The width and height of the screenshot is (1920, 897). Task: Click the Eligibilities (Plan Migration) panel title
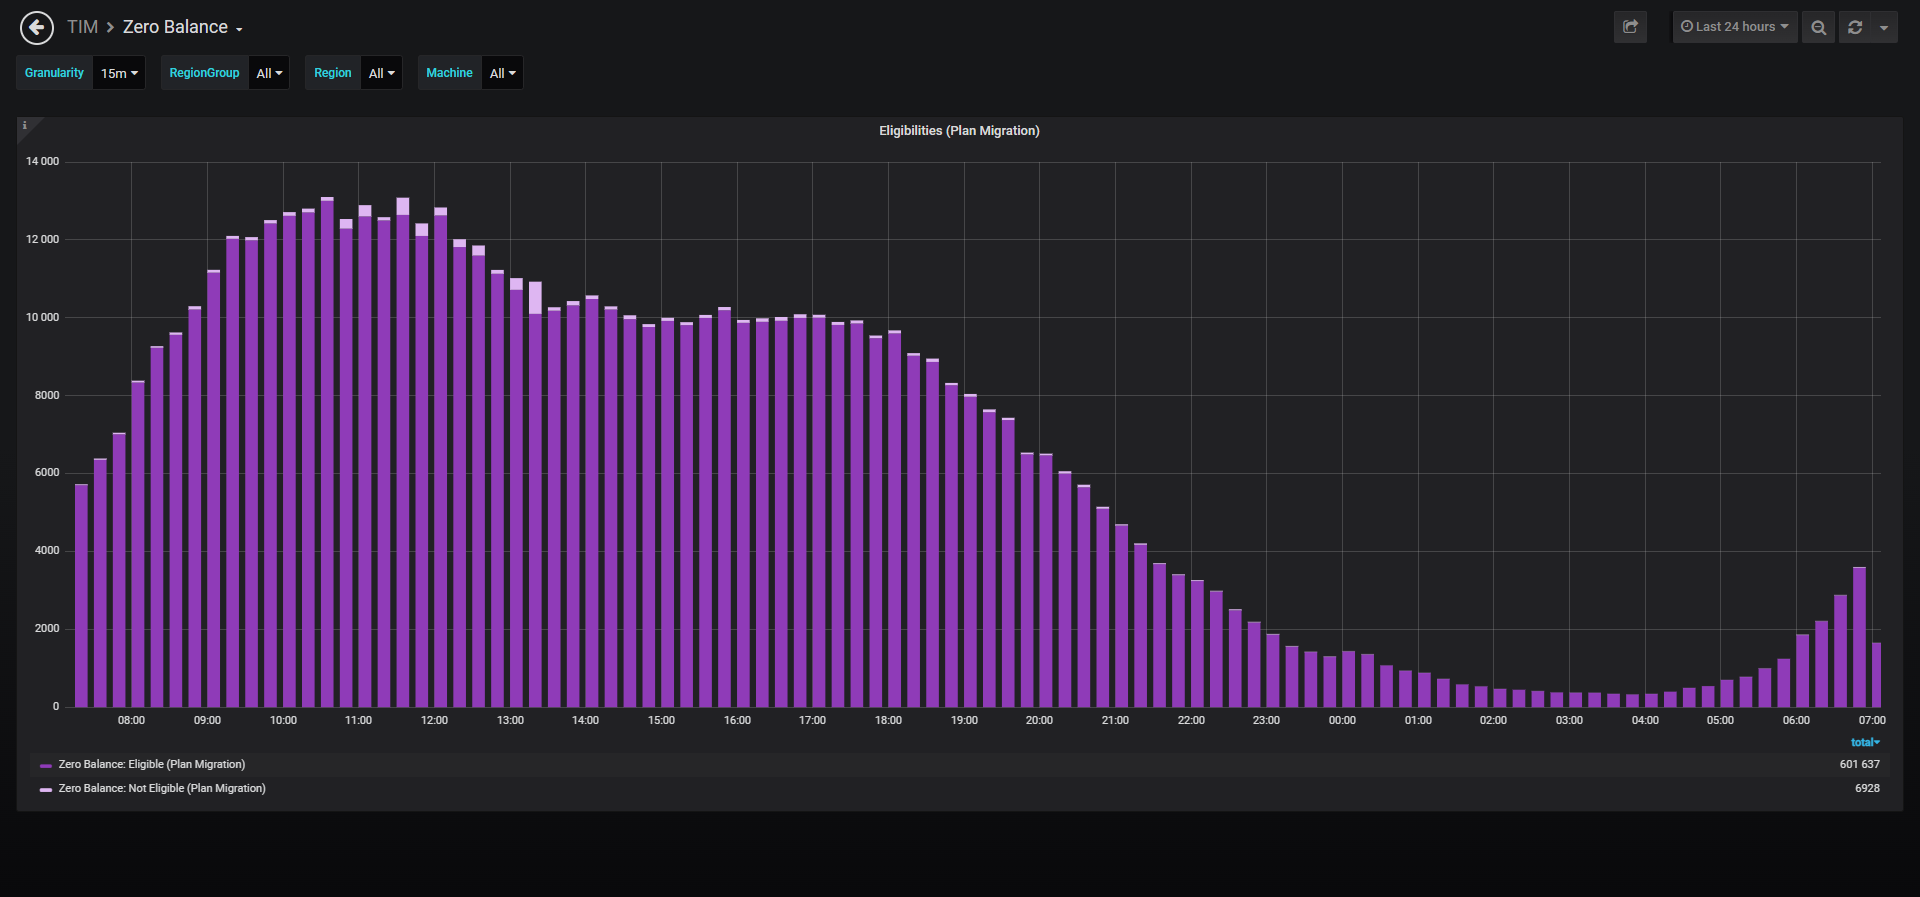pos(959,131)
